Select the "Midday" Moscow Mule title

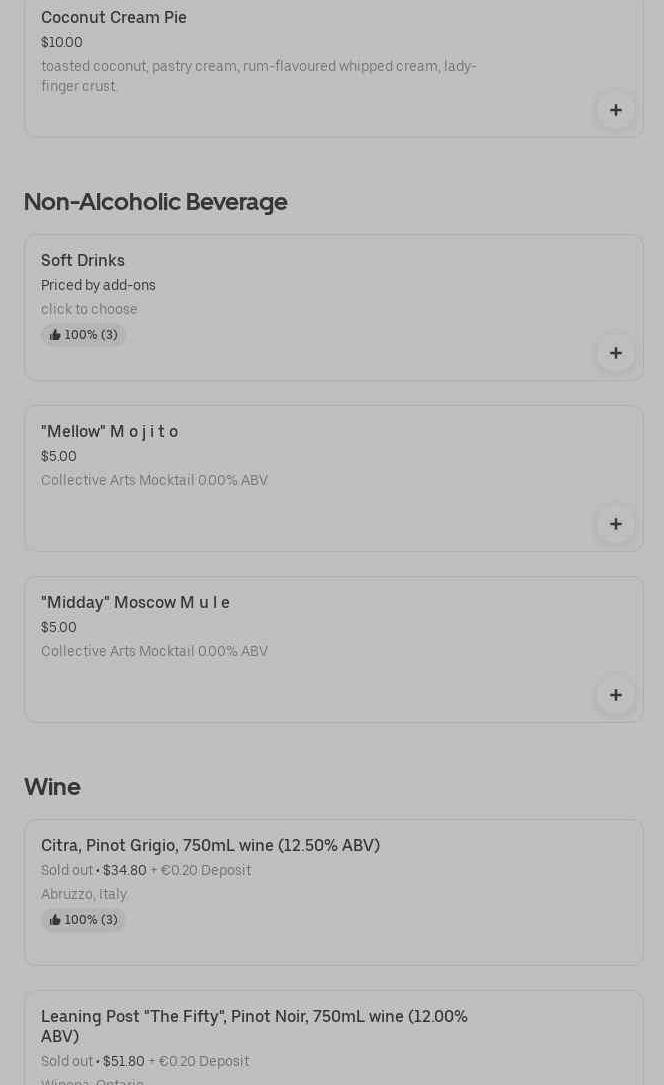point(136,602)
